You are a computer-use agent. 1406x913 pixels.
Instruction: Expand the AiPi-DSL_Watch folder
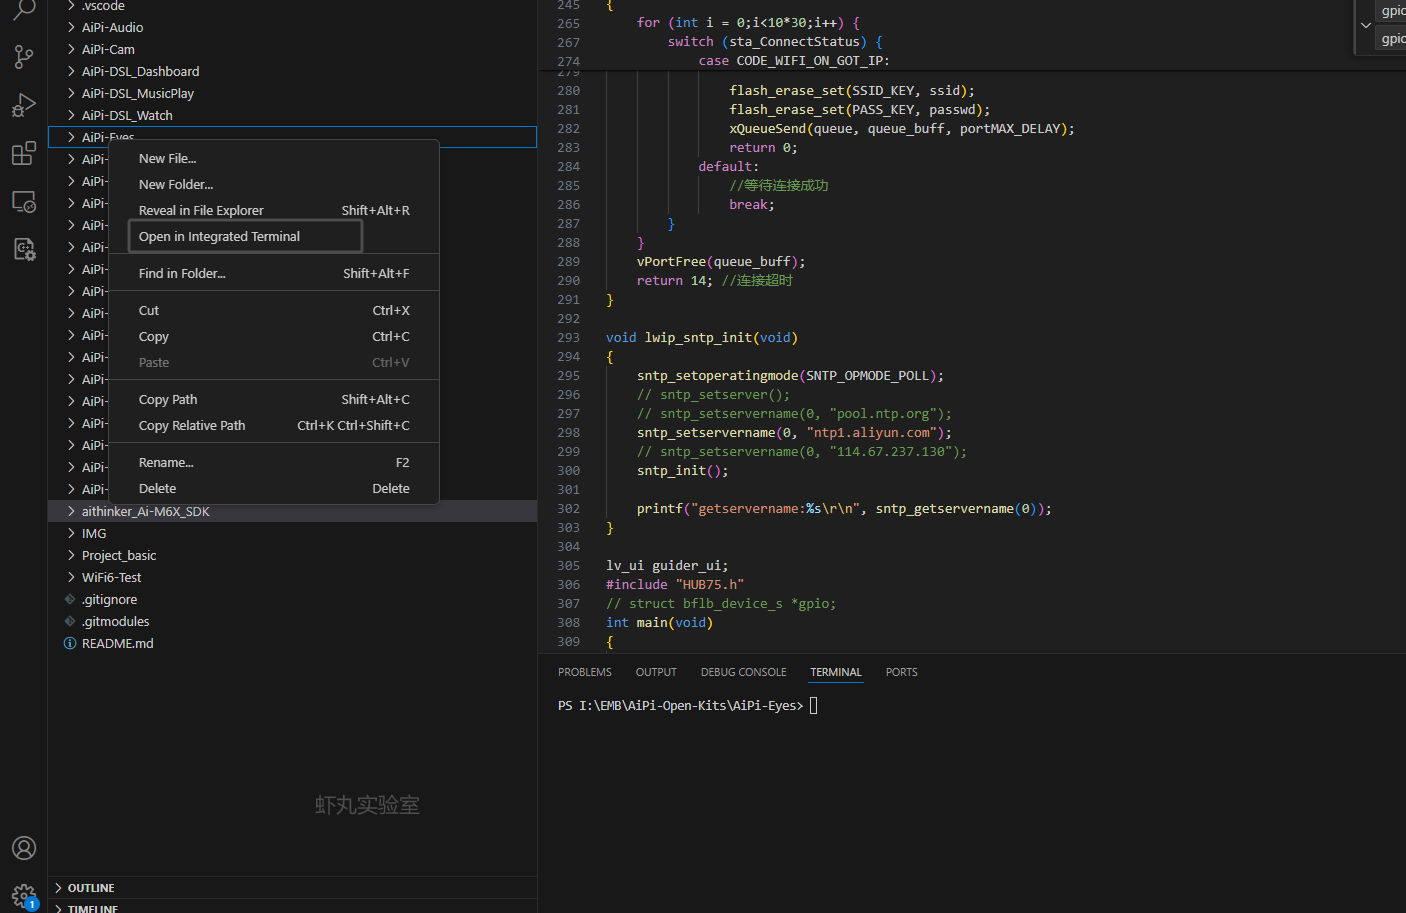(71, 115)
